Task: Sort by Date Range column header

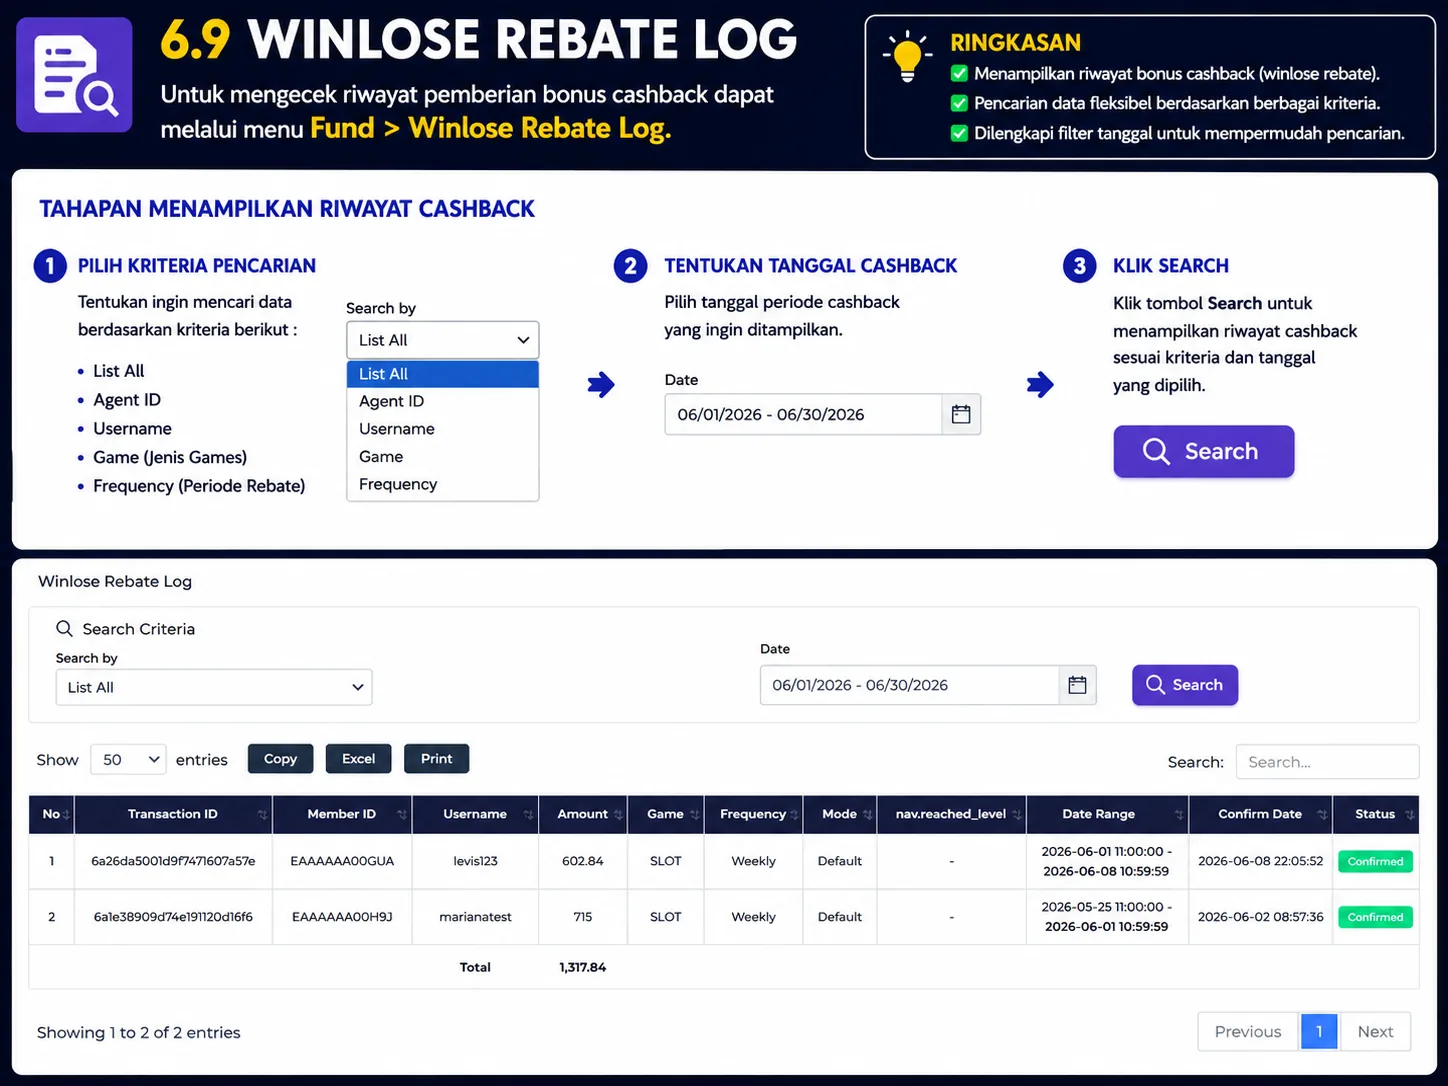Action: (x=1107, y=814)
